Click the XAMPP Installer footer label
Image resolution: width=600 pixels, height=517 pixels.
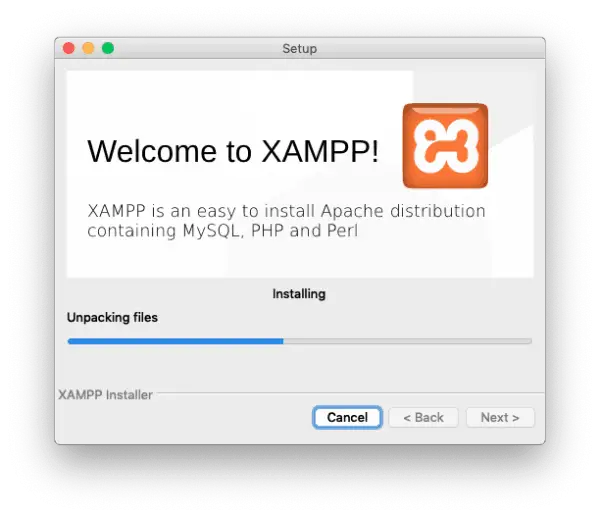coord(105,395)
